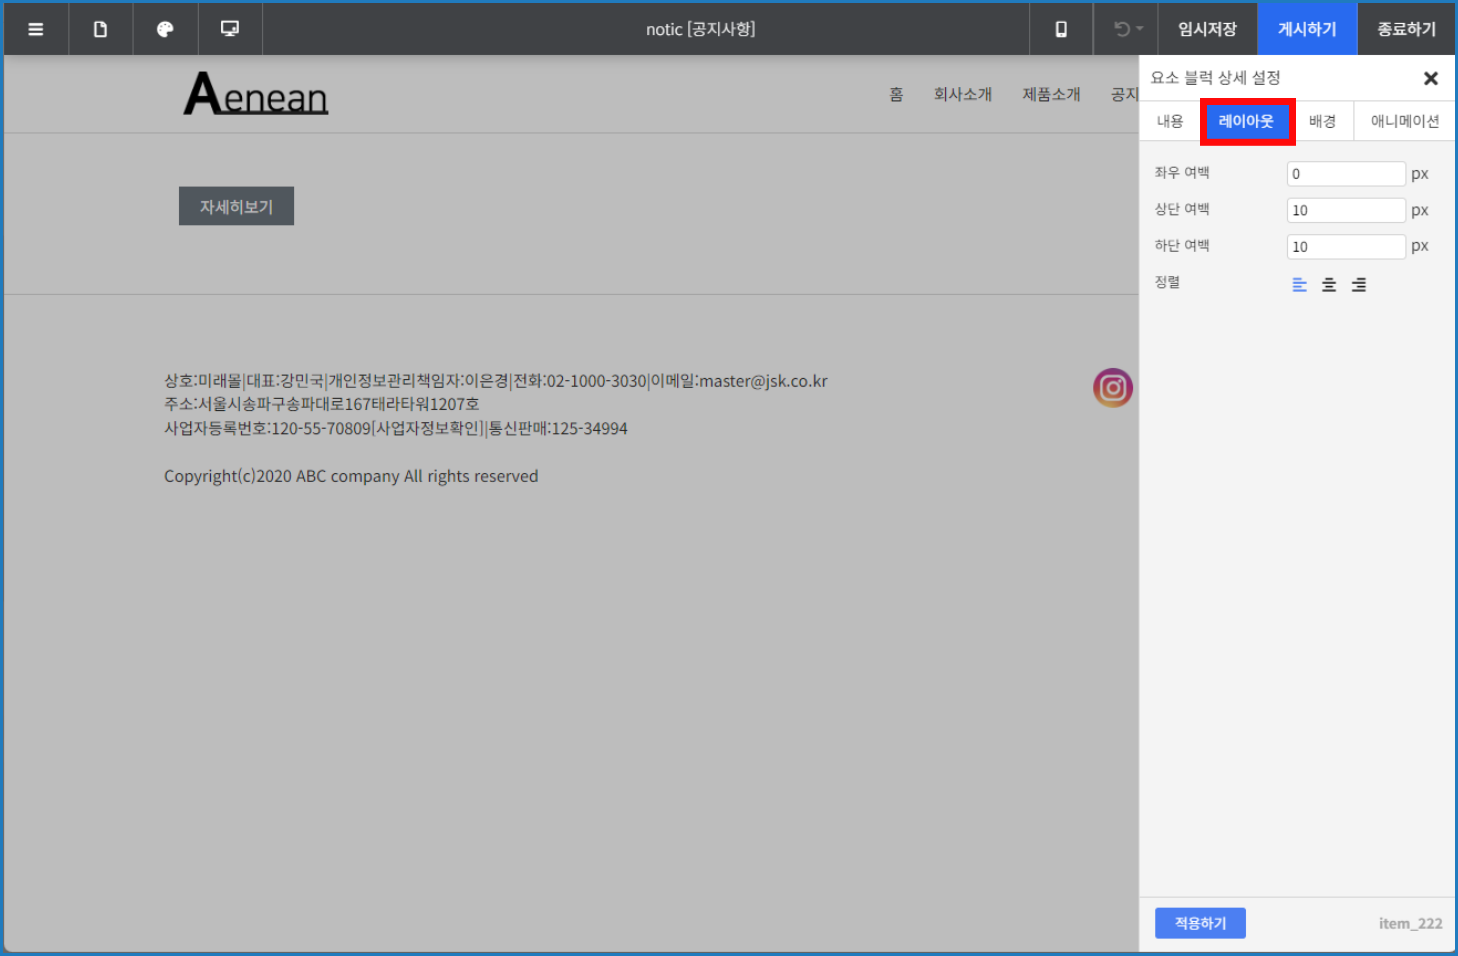This screenshot has width=1458, height=956.
Task: Click 게시하기 to publish
Action: 1306,29
